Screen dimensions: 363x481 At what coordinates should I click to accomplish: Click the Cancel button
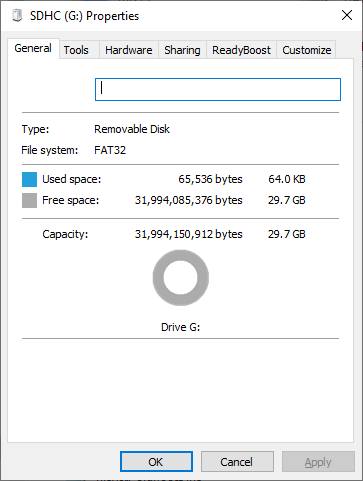(237, 462)
